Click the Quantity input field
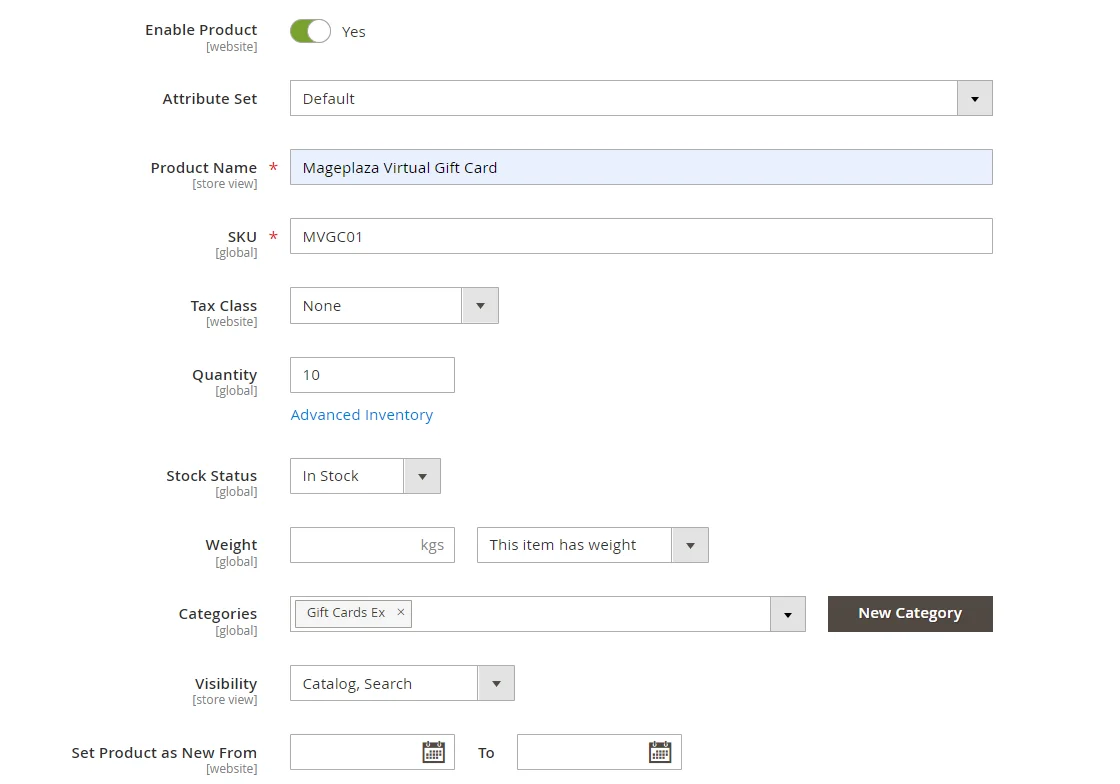Image resolution: width=1120 pixels, height=784 pixels. pos(372,375)
